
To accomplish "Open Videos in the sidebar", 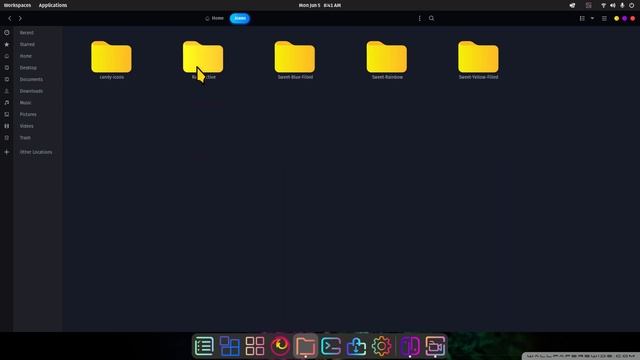I will click(27, 126).
